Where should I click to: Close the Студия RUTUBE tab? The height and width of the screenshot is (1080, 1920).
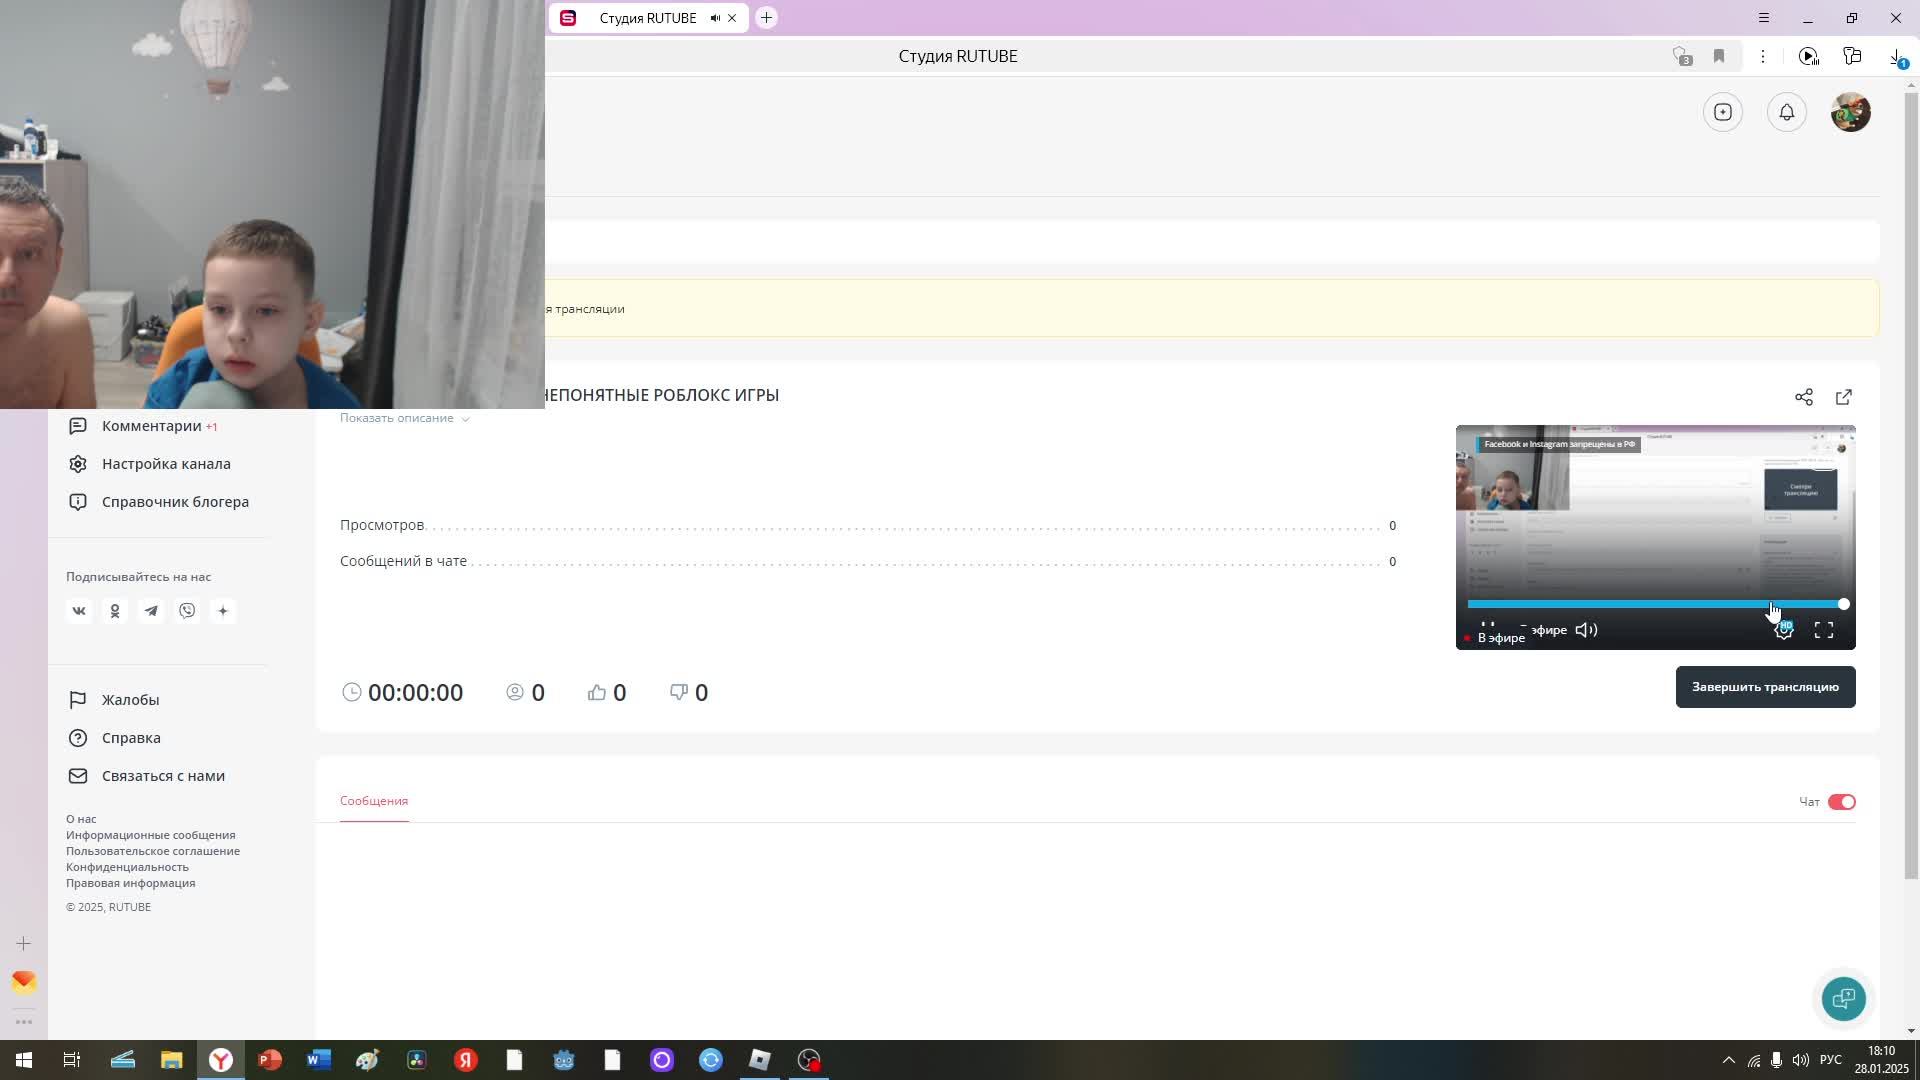pos(732,18)
